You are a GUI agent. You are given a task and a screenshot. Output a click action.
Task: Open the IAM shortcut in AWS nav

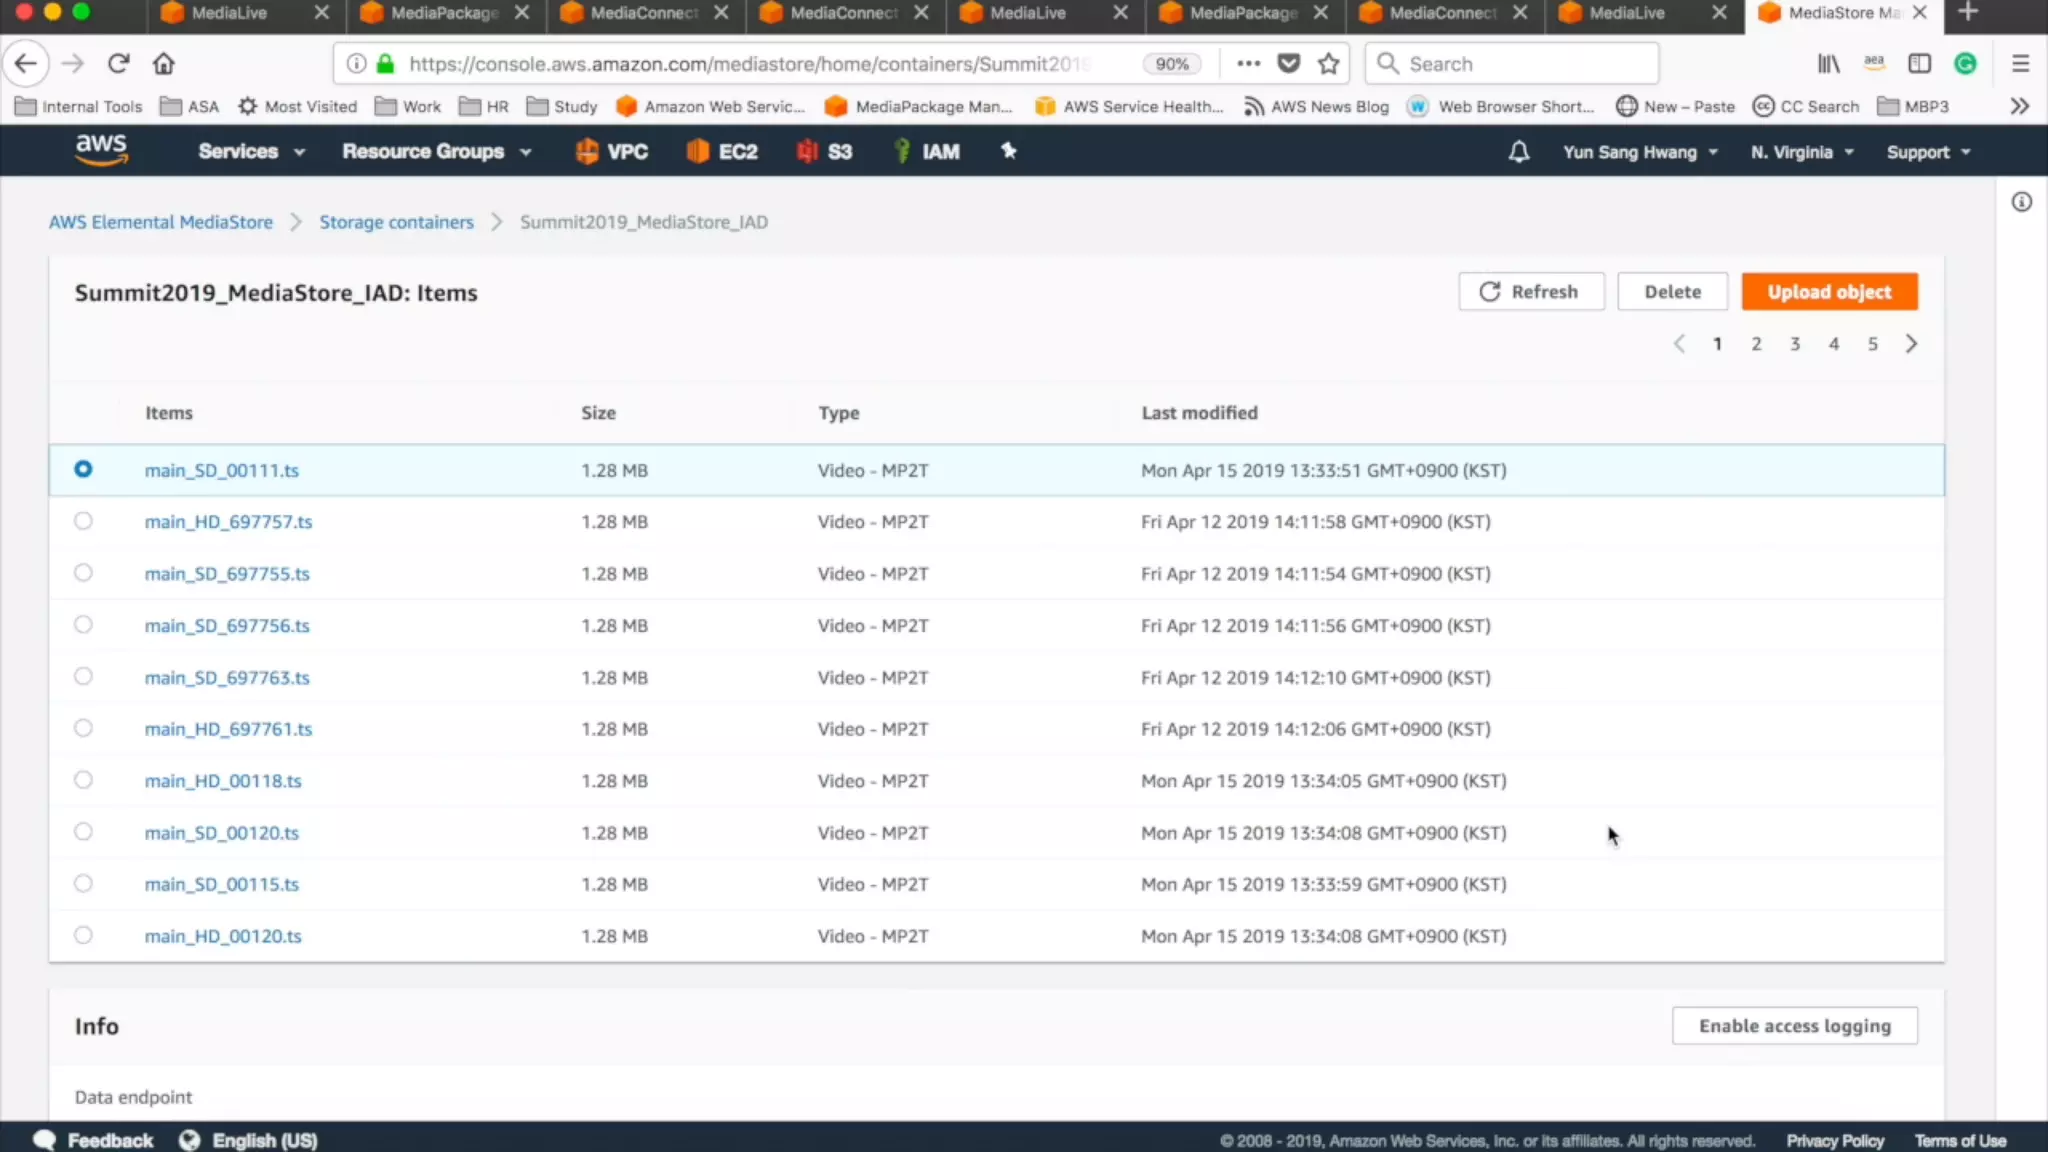click(927, 152)
